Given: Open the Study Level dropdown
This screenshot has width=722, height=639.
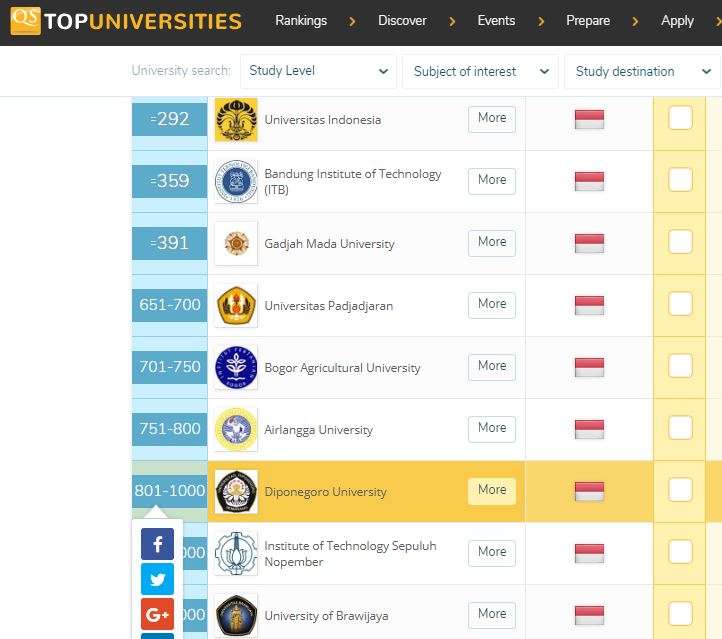Looking at the screenshot, I should pos(319,71).
